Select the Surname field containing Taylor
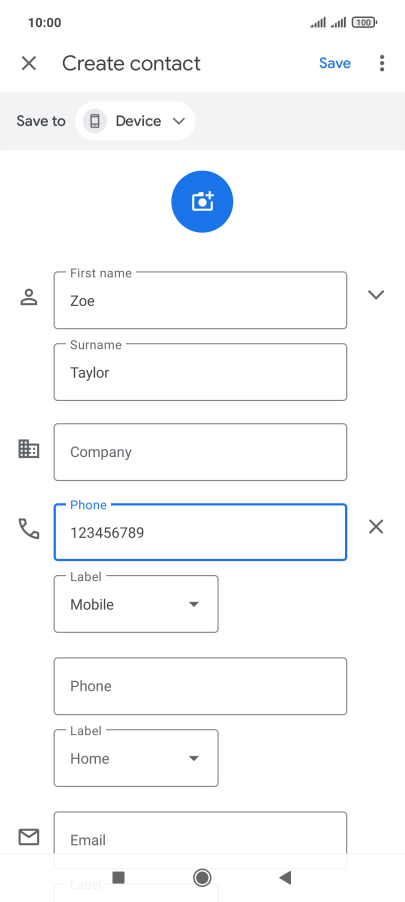 pos(200,372)
